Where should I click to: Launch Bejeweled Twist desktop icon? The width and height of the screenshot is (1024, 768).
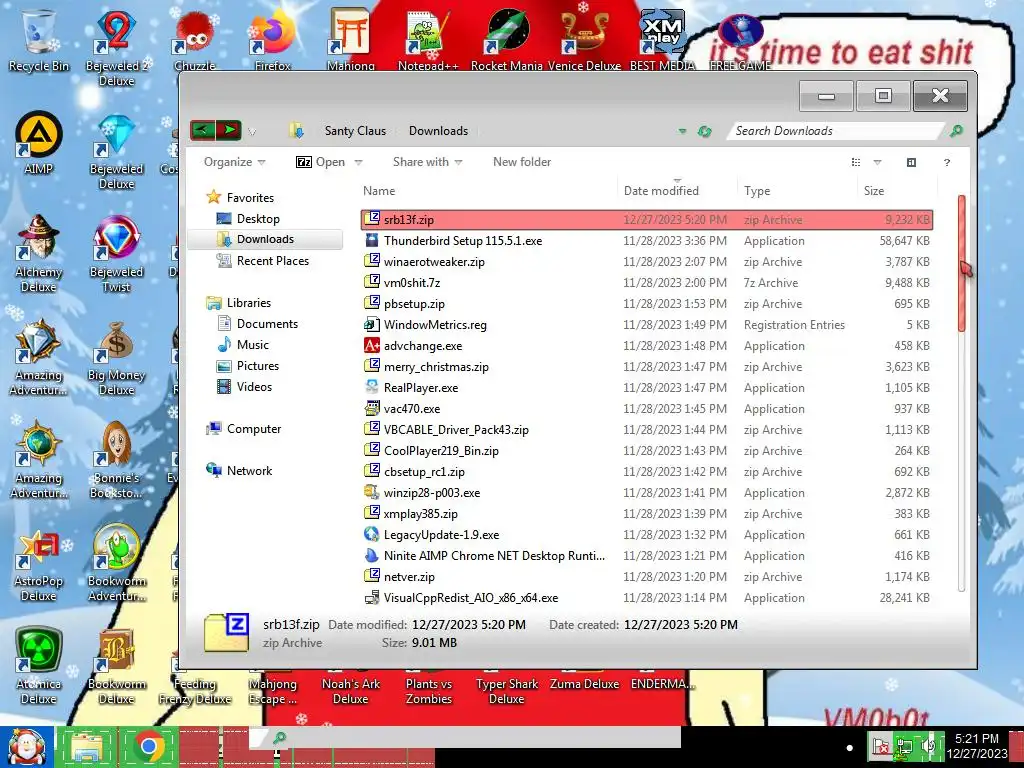click(x=116, y=253)
